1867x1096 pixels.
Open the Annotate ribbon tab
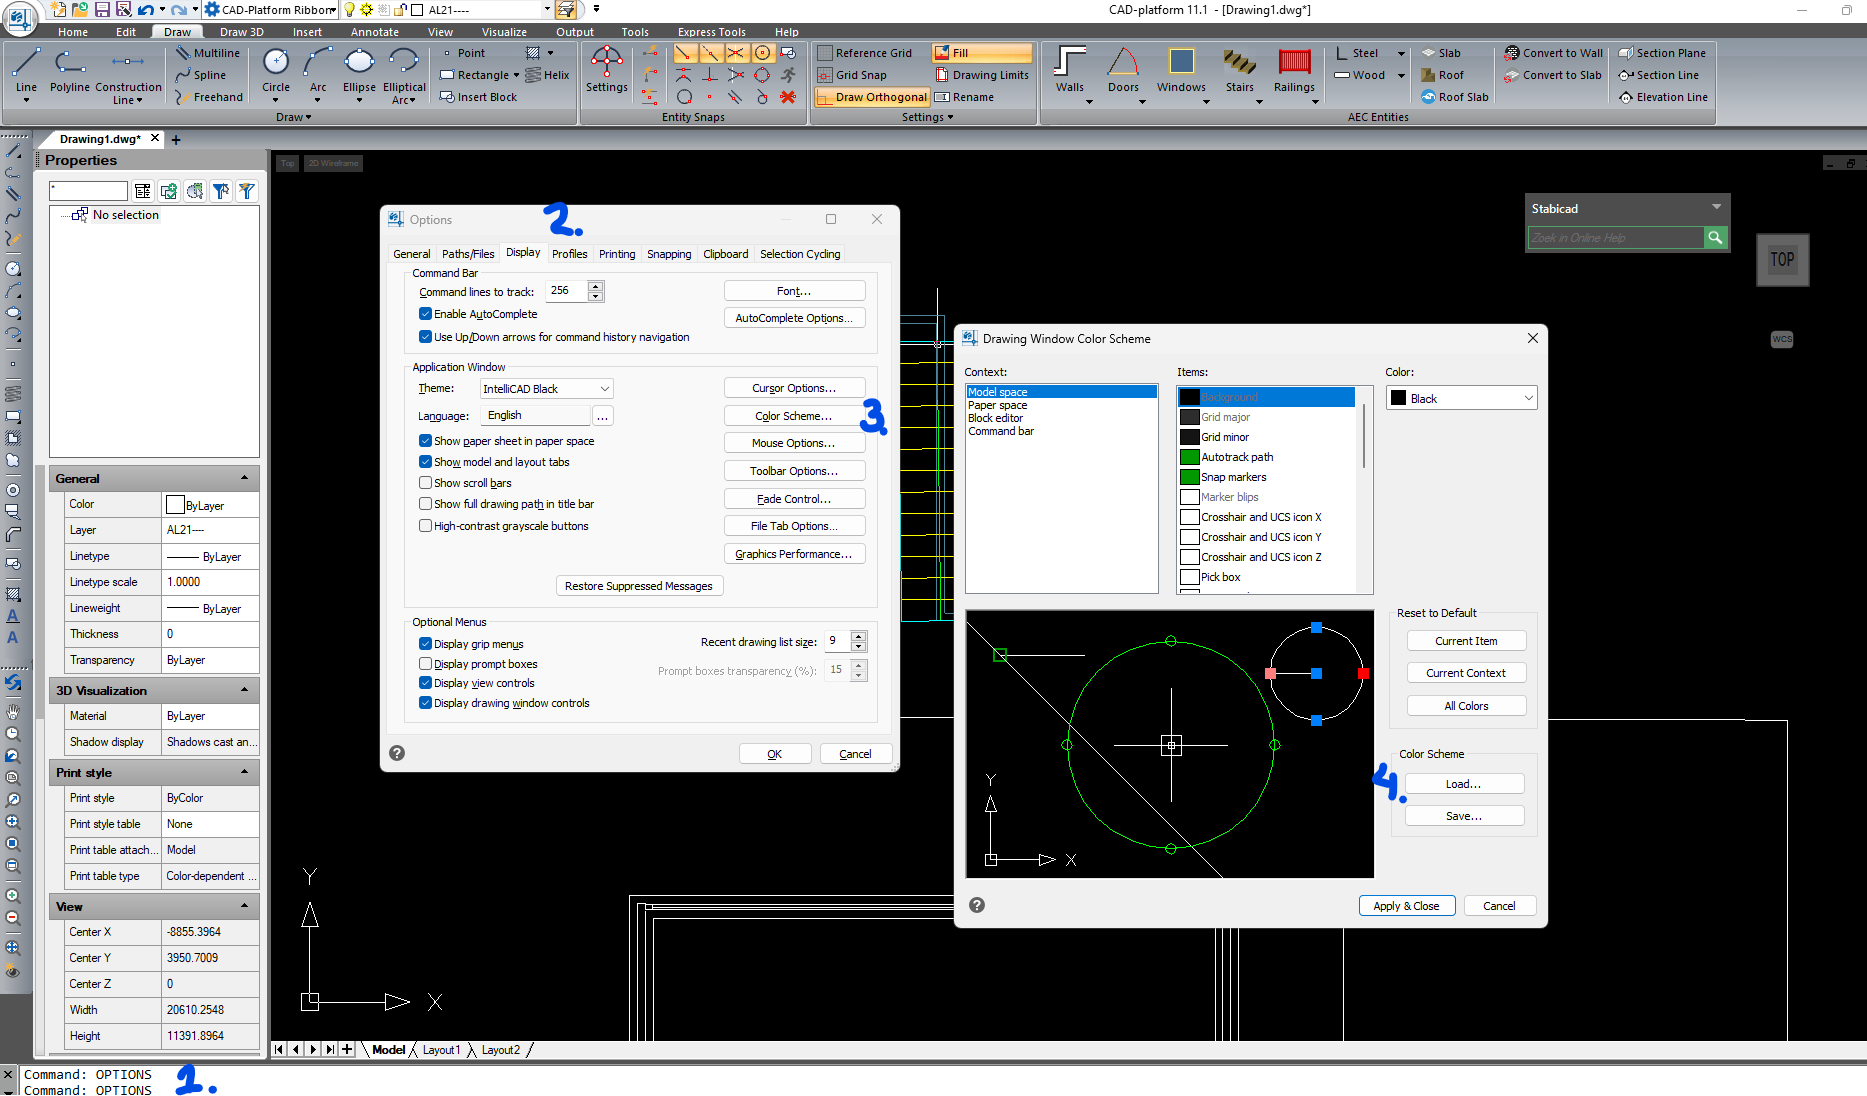(374, 32)
